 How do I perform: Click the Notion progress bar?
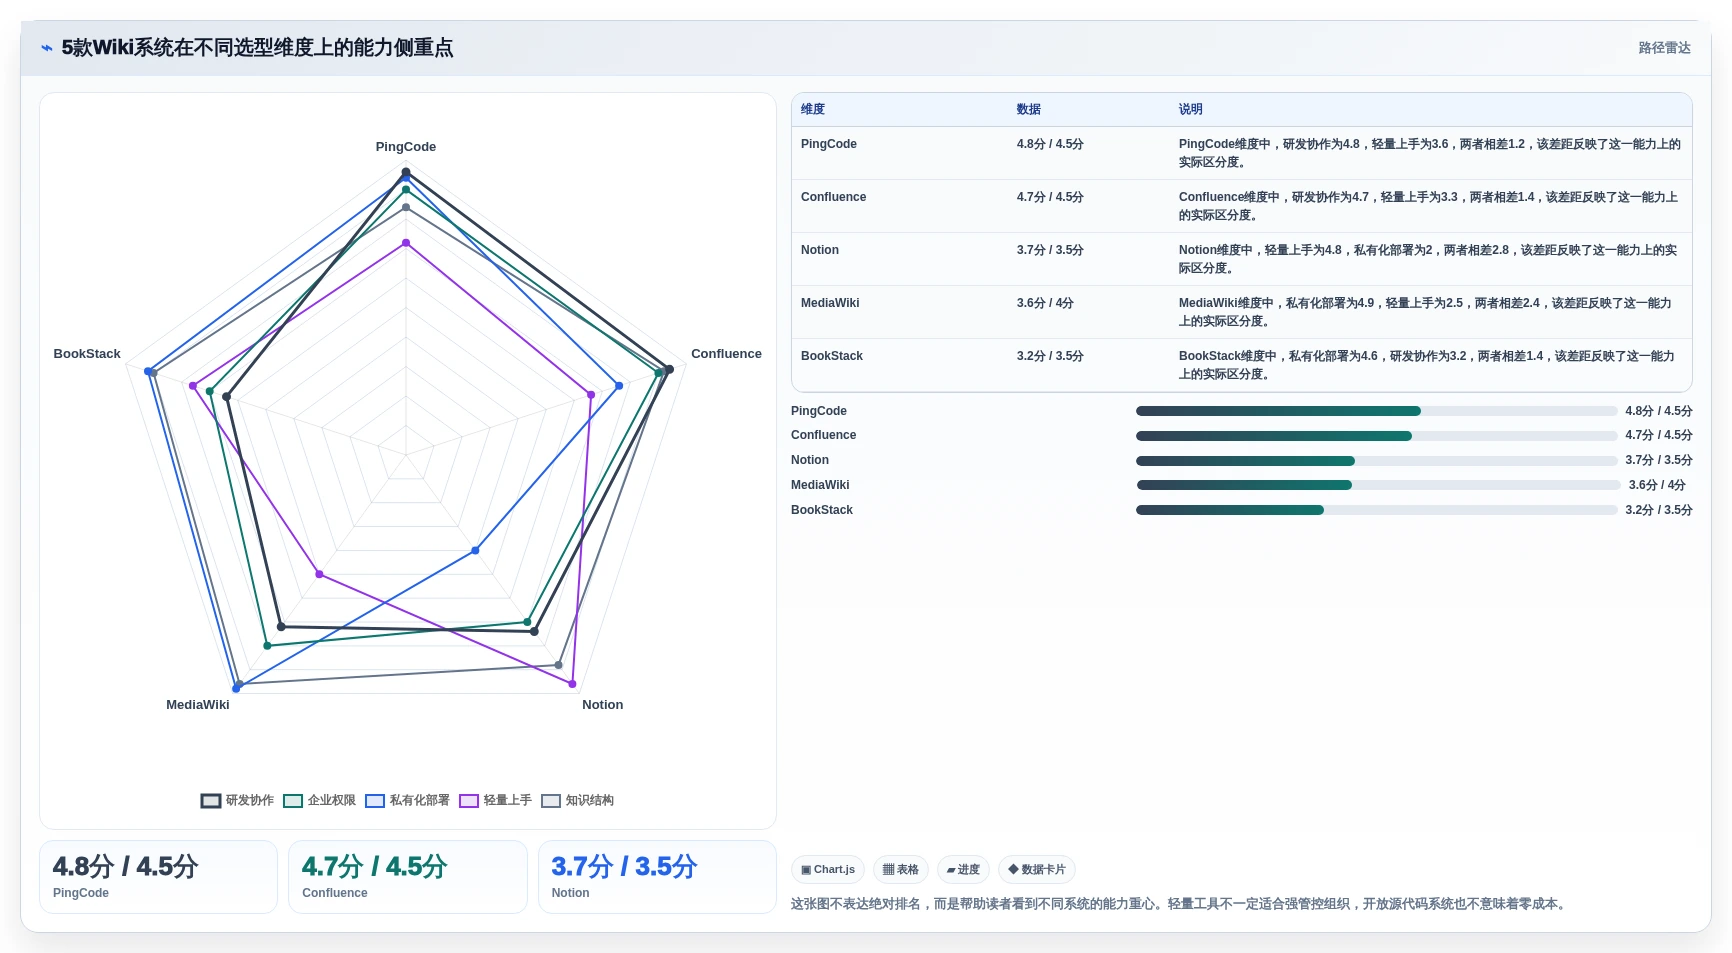pos(1376,461)
